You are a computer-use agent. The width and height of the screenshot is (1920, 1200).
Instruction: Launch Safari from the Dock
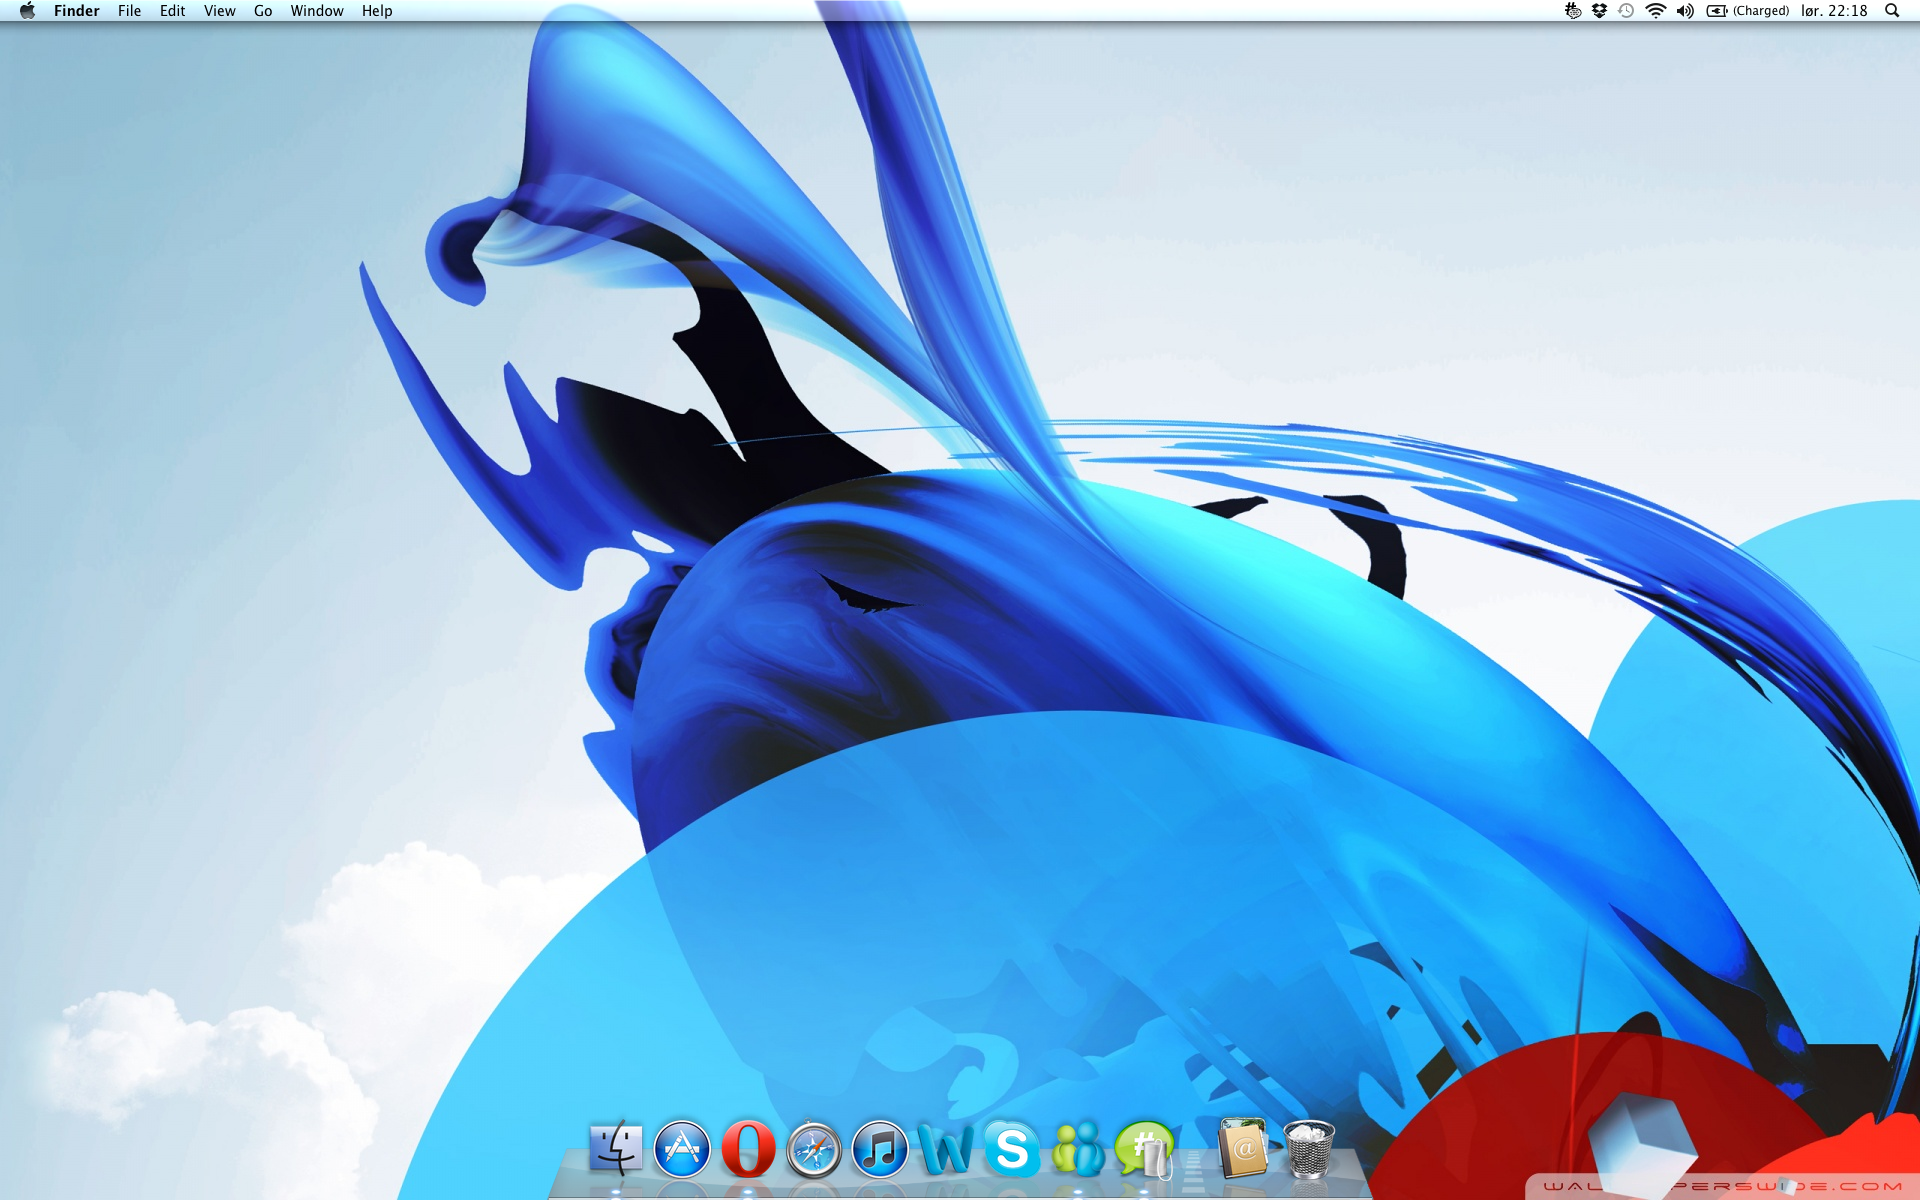tap(814, 1149)
